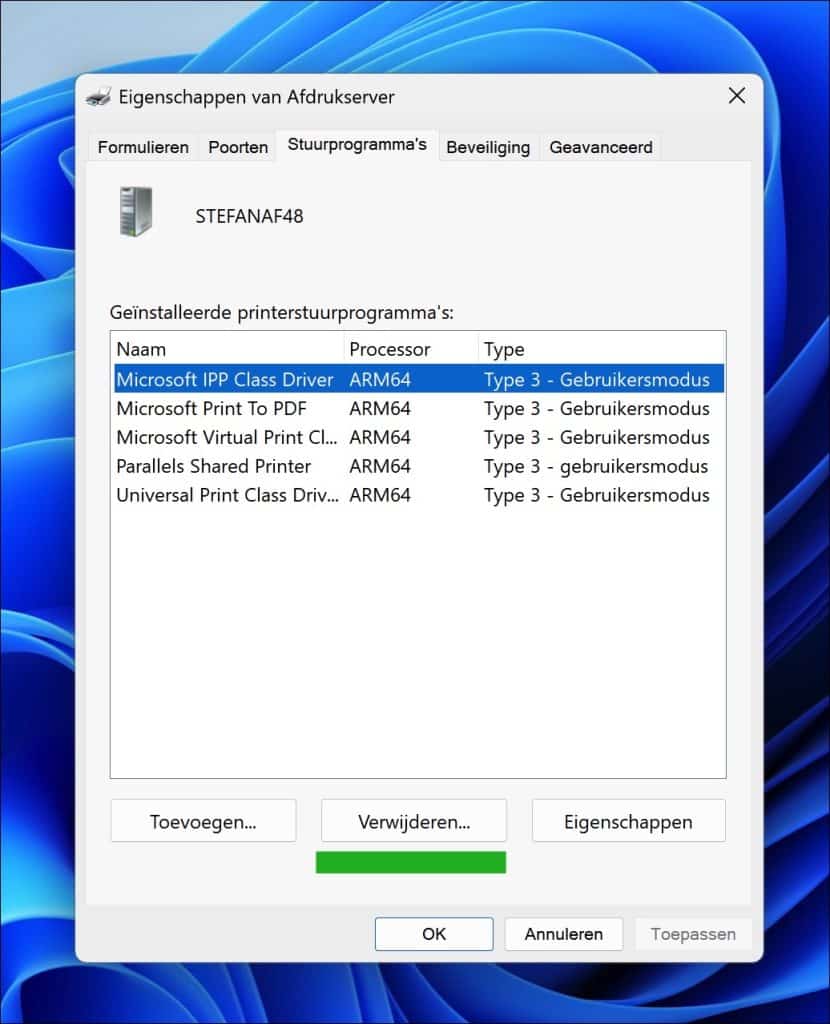
Task: Cancel with the Annuleren button
Action: 564,934
